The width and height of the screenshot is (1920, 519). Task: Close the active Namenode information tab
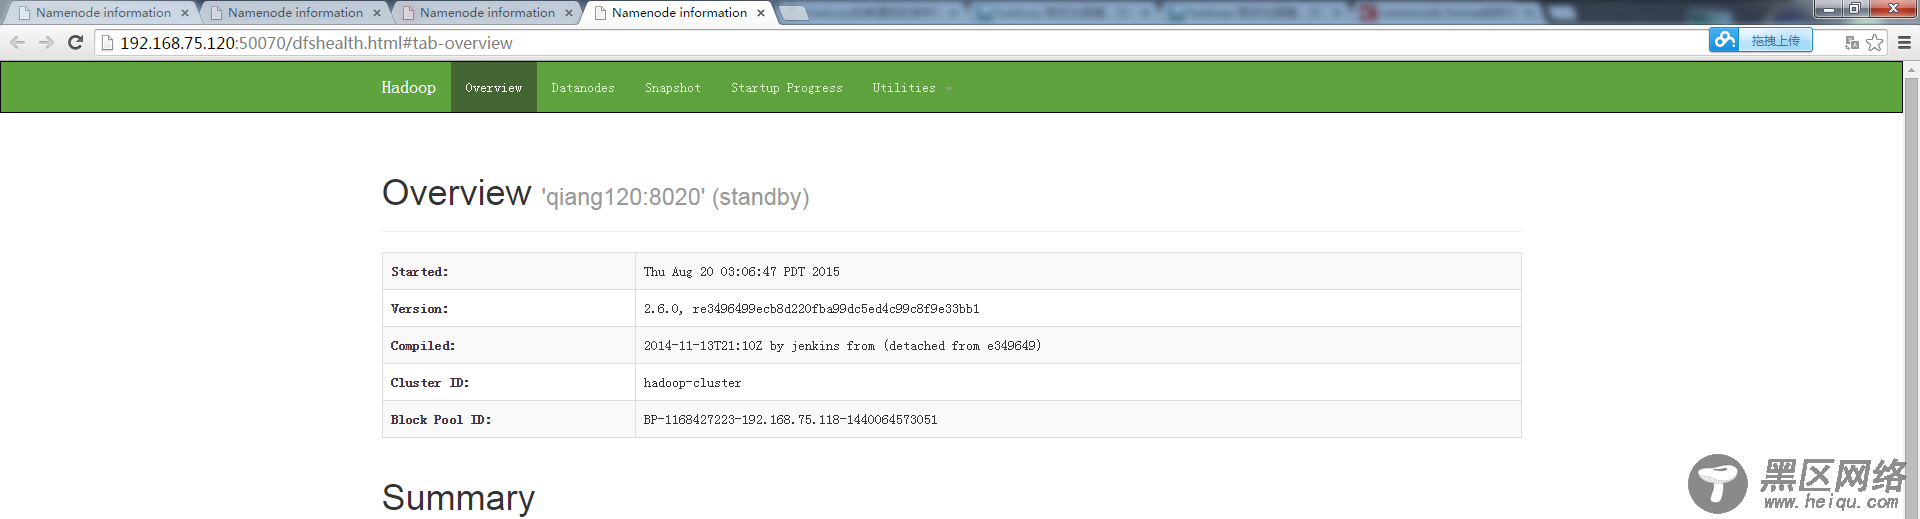click(x=761, y=13)
